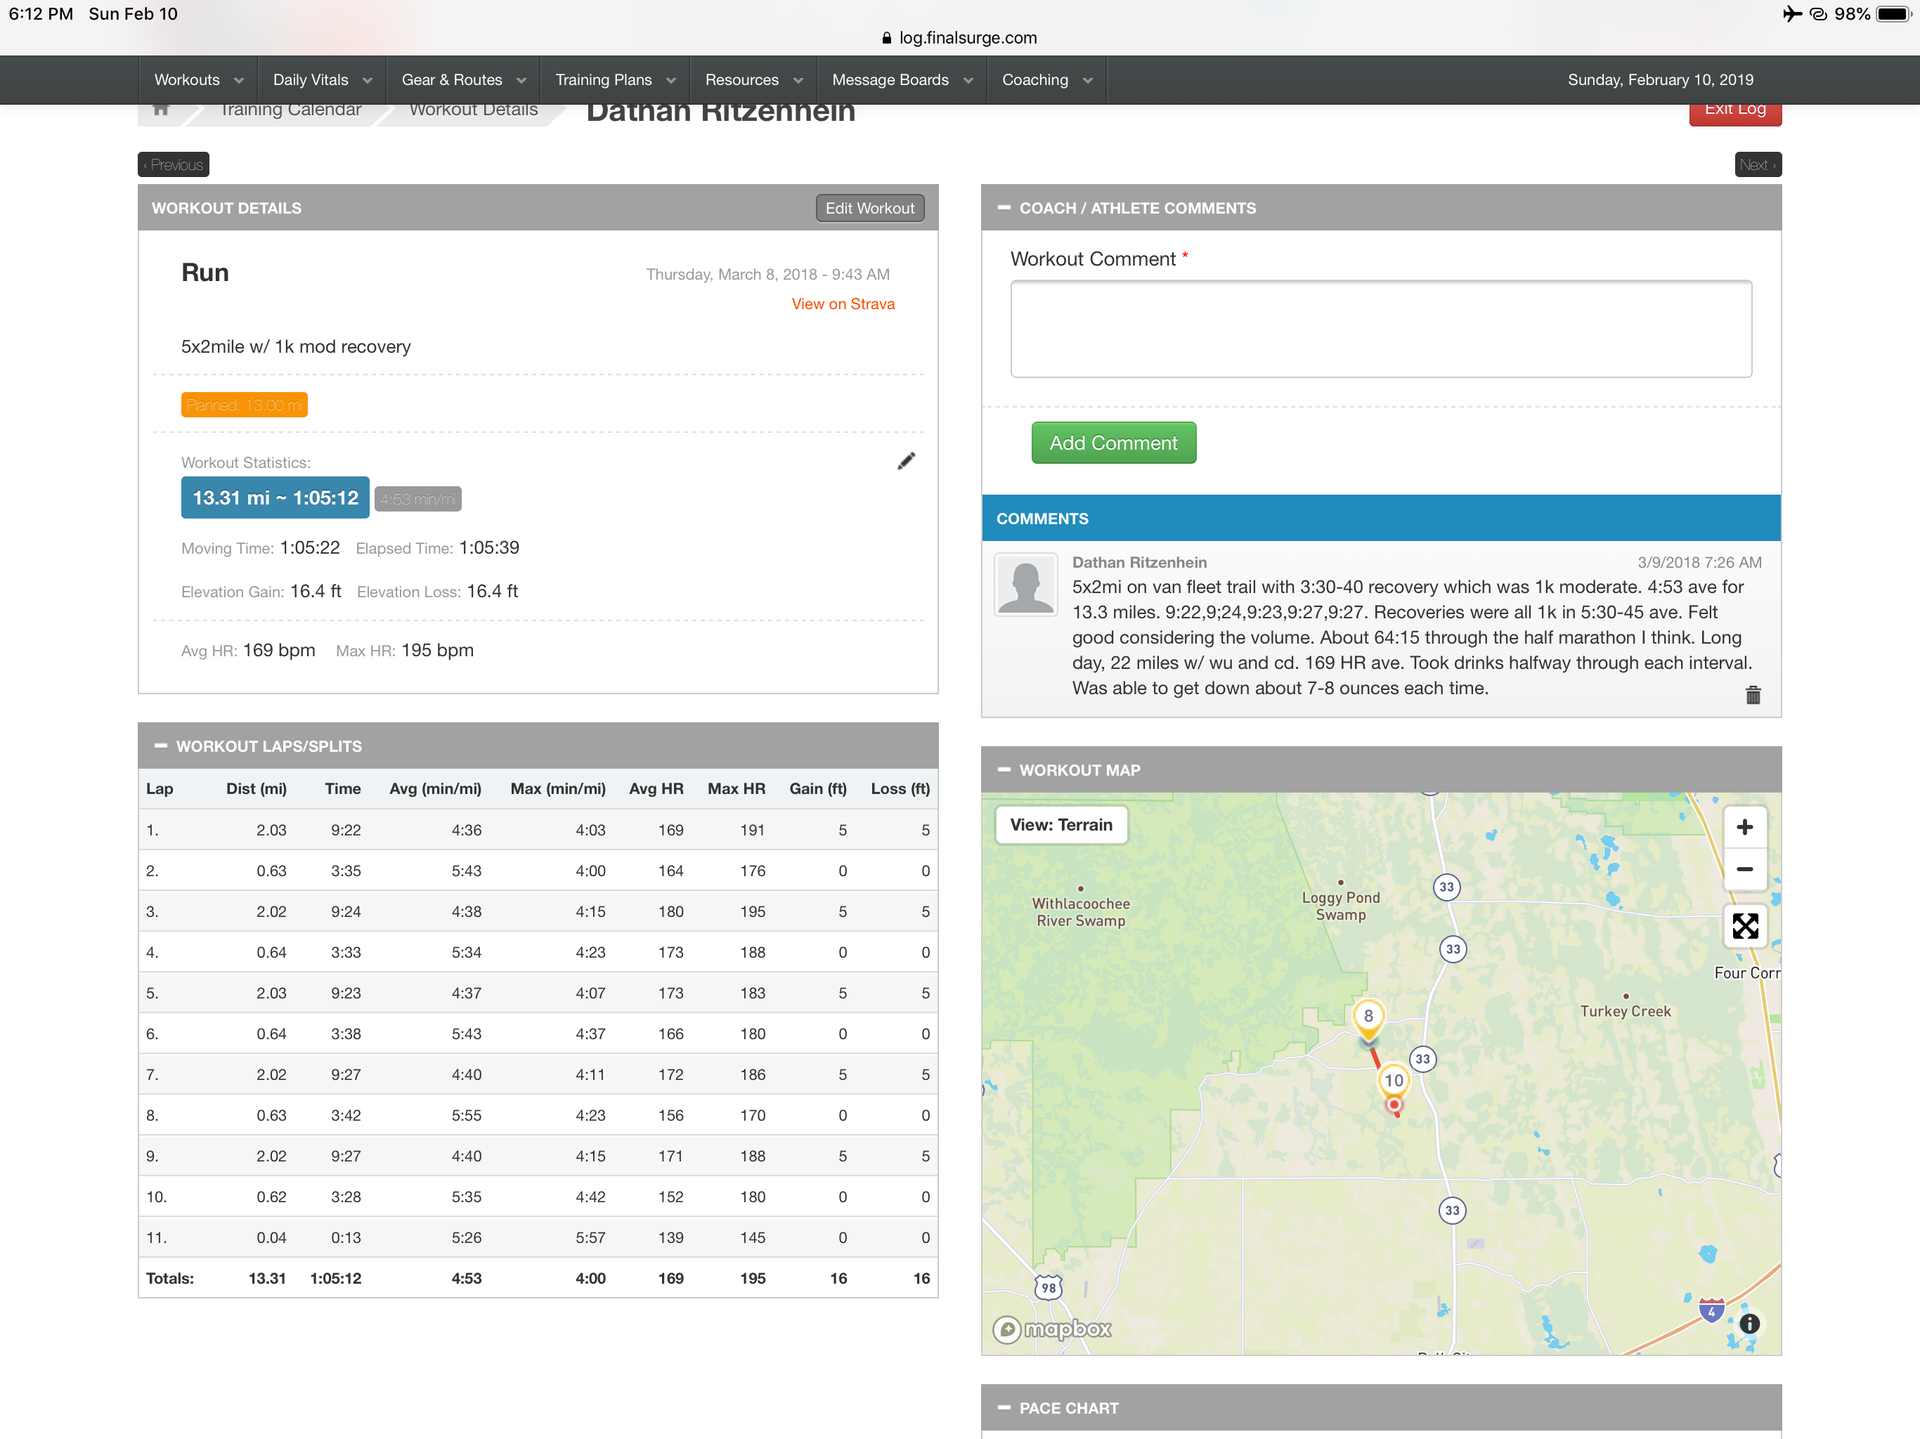The width and height of the screenshot is (1920, 1439).
Task: Go to home breadcrumb icon
Action: (161, 109)
